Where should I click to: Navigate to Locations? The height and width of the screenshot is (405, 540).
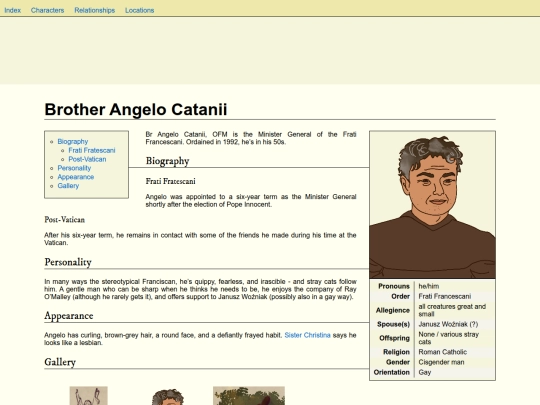(139, 10)
